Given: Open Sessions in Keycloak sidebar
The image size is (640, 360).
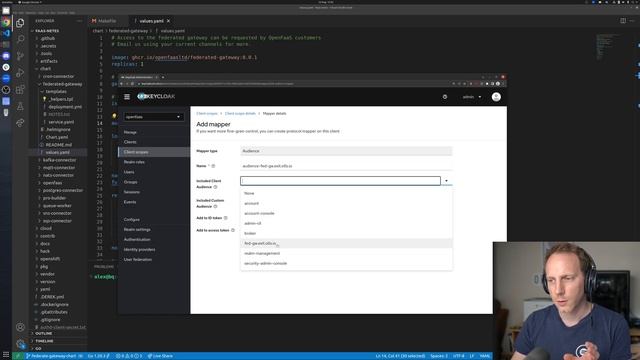Looking at the screenshot, I should coord(131,192).
